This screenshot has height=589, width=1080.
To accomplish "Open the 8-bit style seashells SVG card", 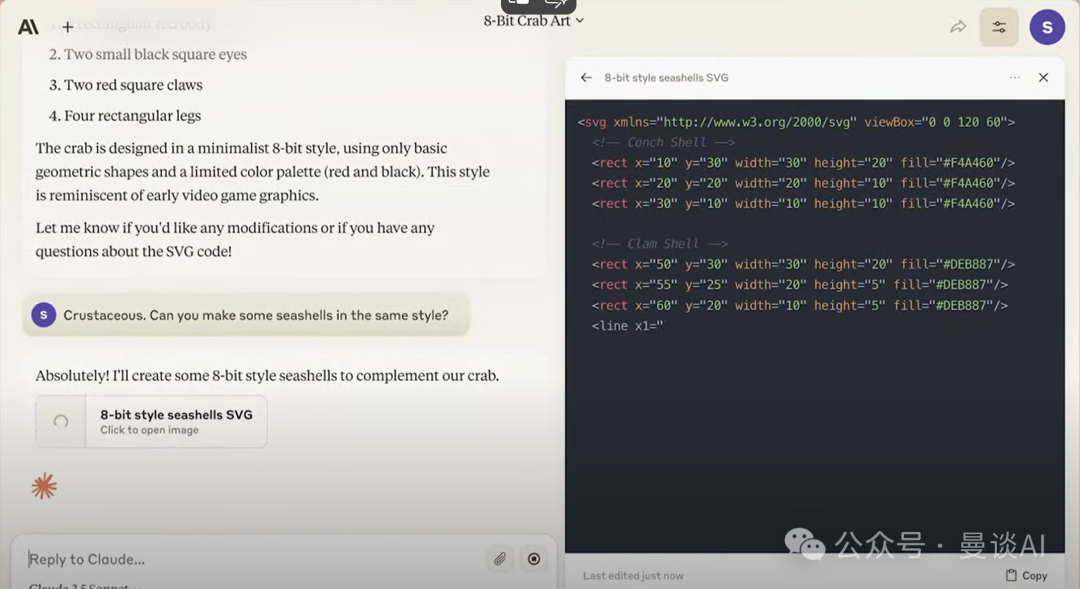I will 176,421.
